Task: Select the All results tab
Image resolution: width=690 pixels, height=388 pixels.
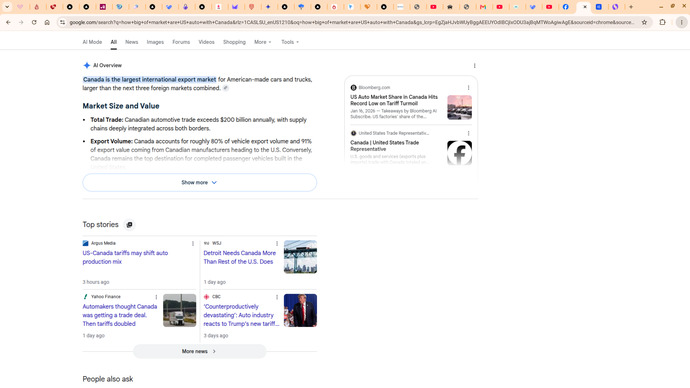Action: pyautogui.click(x=114, y=42)
